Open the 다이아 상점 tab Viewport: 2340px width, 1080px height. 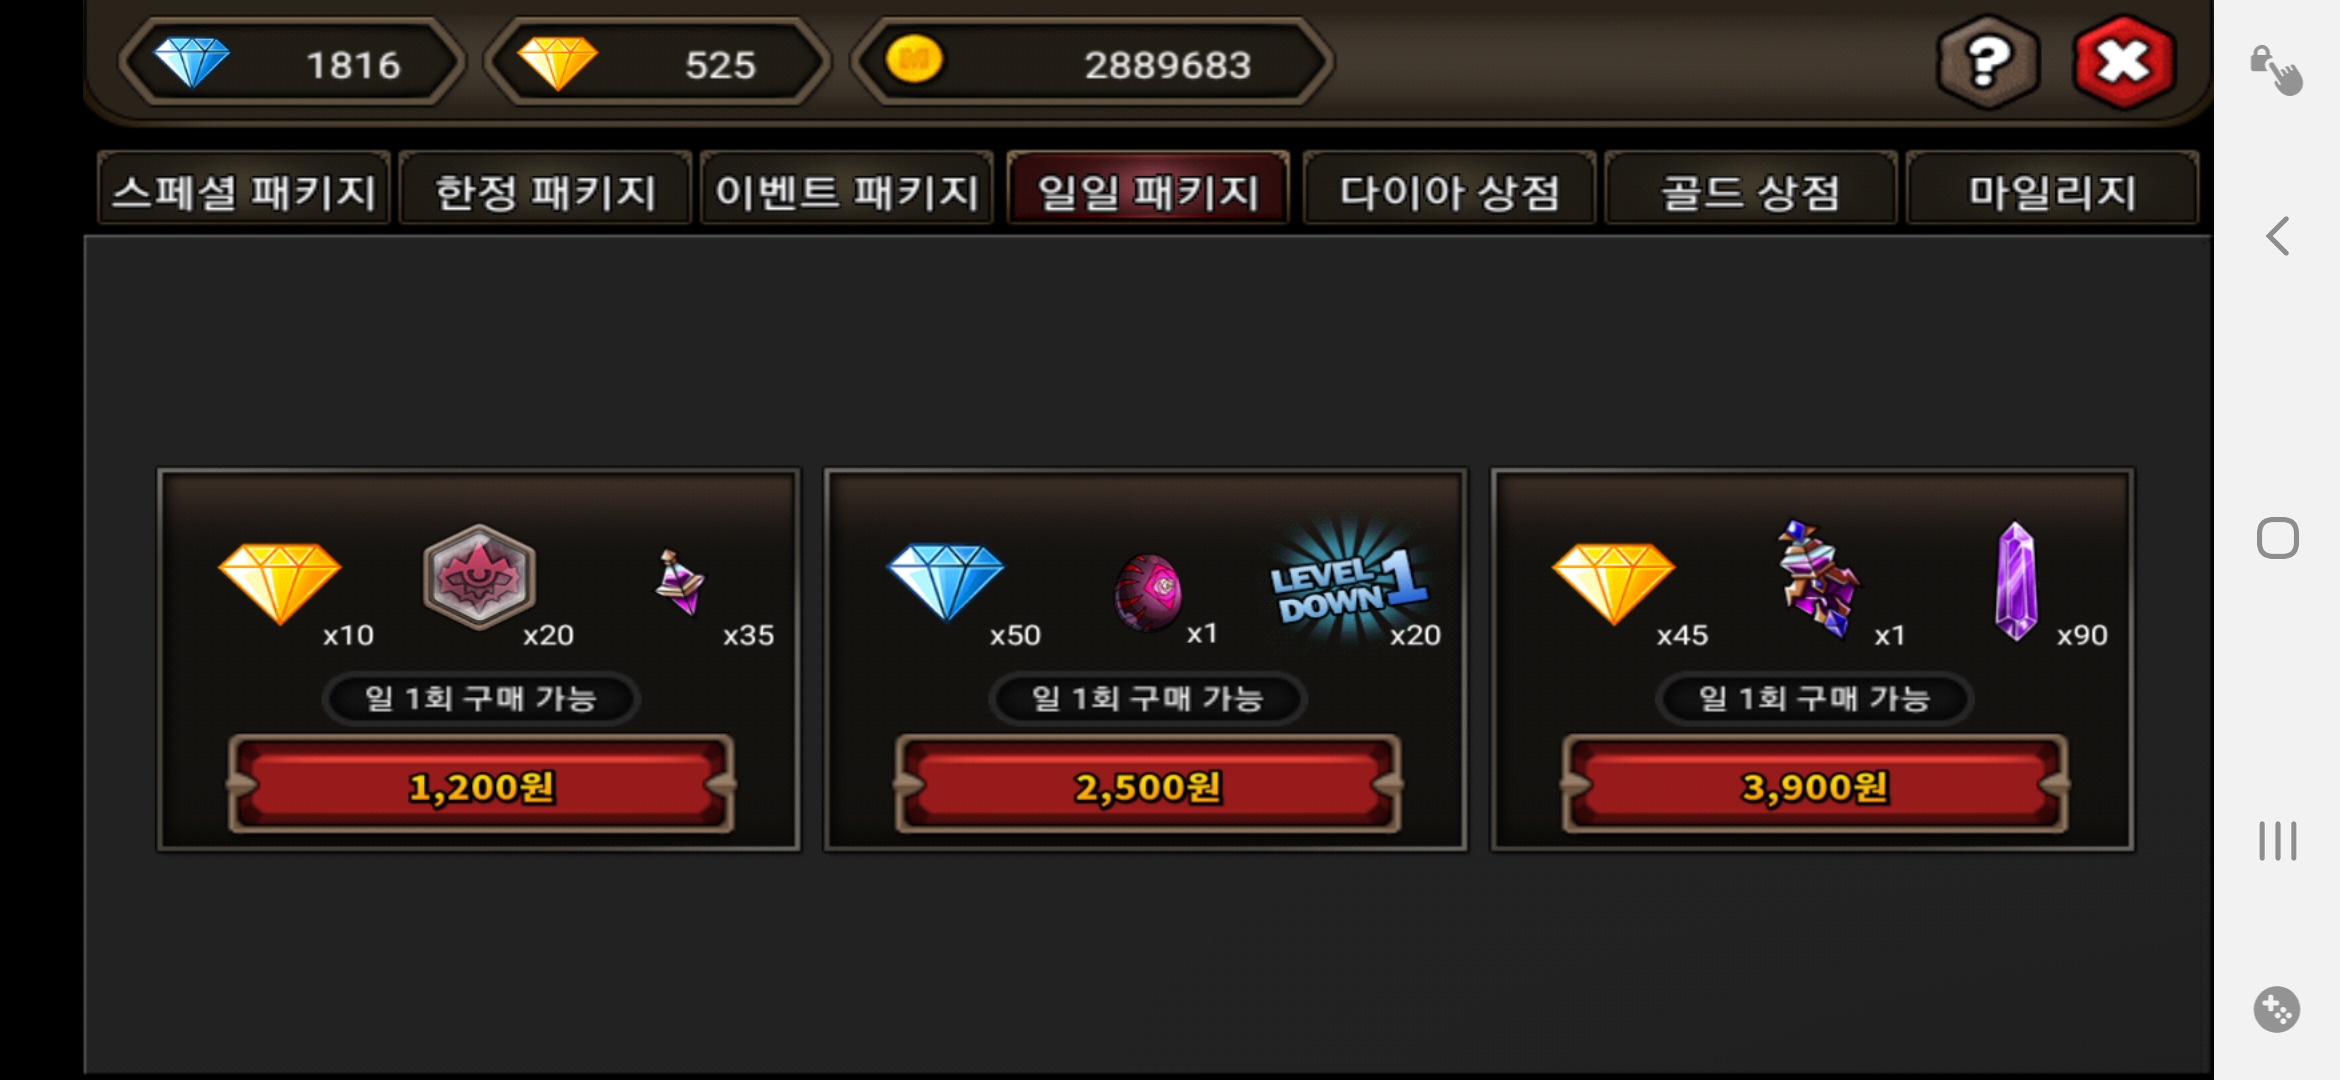tap(1450, 190)
